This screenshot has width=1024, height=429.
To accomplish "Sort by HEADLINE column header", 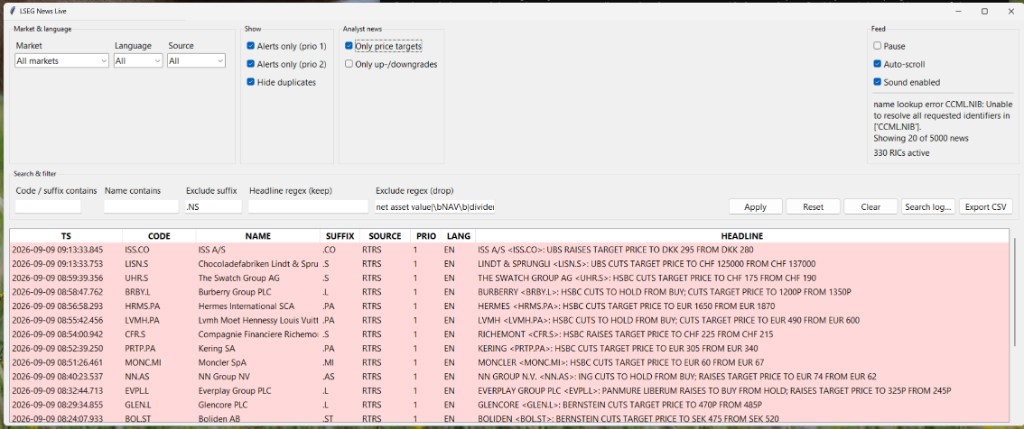I will point(742,236).
